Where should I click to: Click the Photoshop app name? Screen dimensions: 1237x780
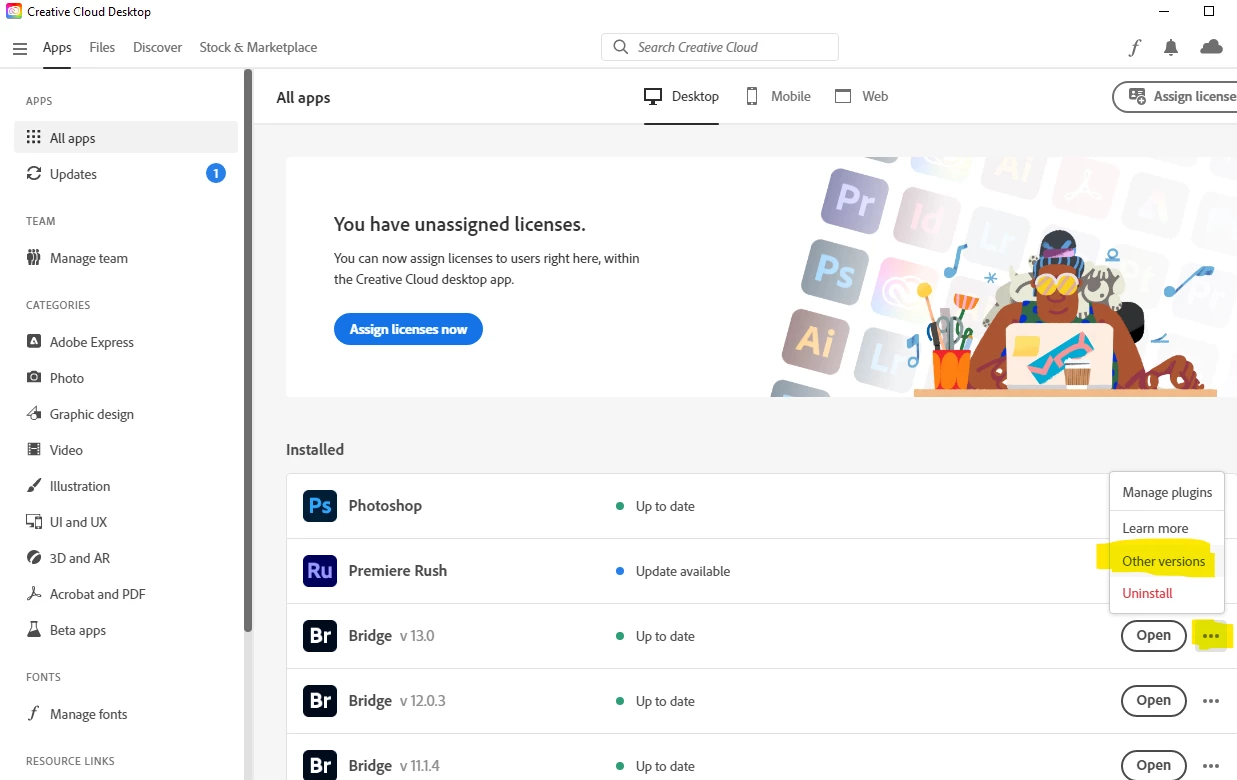click(385, 506)
